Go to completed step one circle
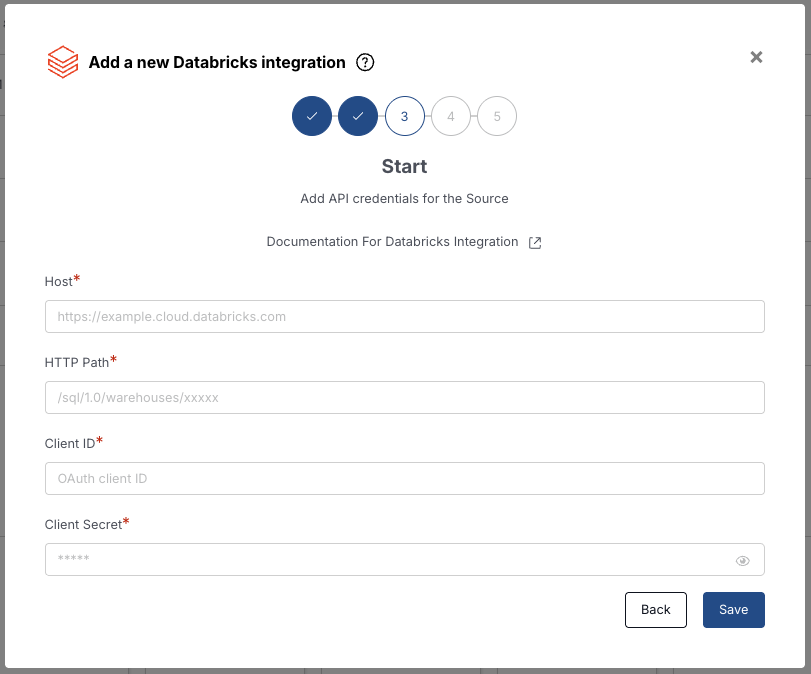The image size is (811, 674). (312, 116)
